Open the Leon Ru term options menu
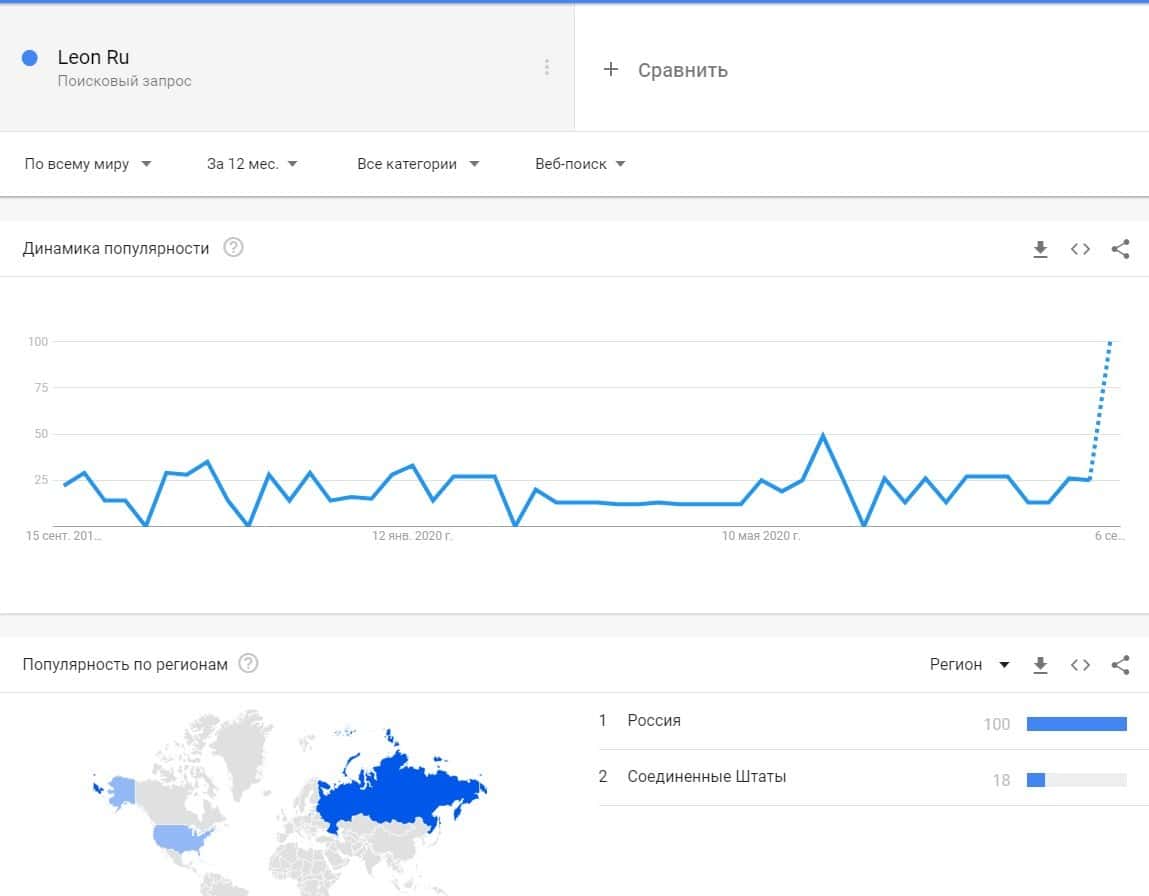The image size is (1149, 896). click(x=546, y=67)
